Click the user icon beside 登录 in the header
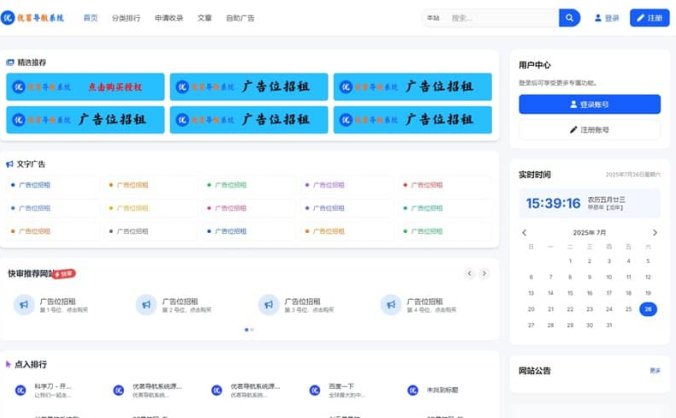Image resolution: width=676 pixels, height=418 pixels. click(x=598, y=18)
